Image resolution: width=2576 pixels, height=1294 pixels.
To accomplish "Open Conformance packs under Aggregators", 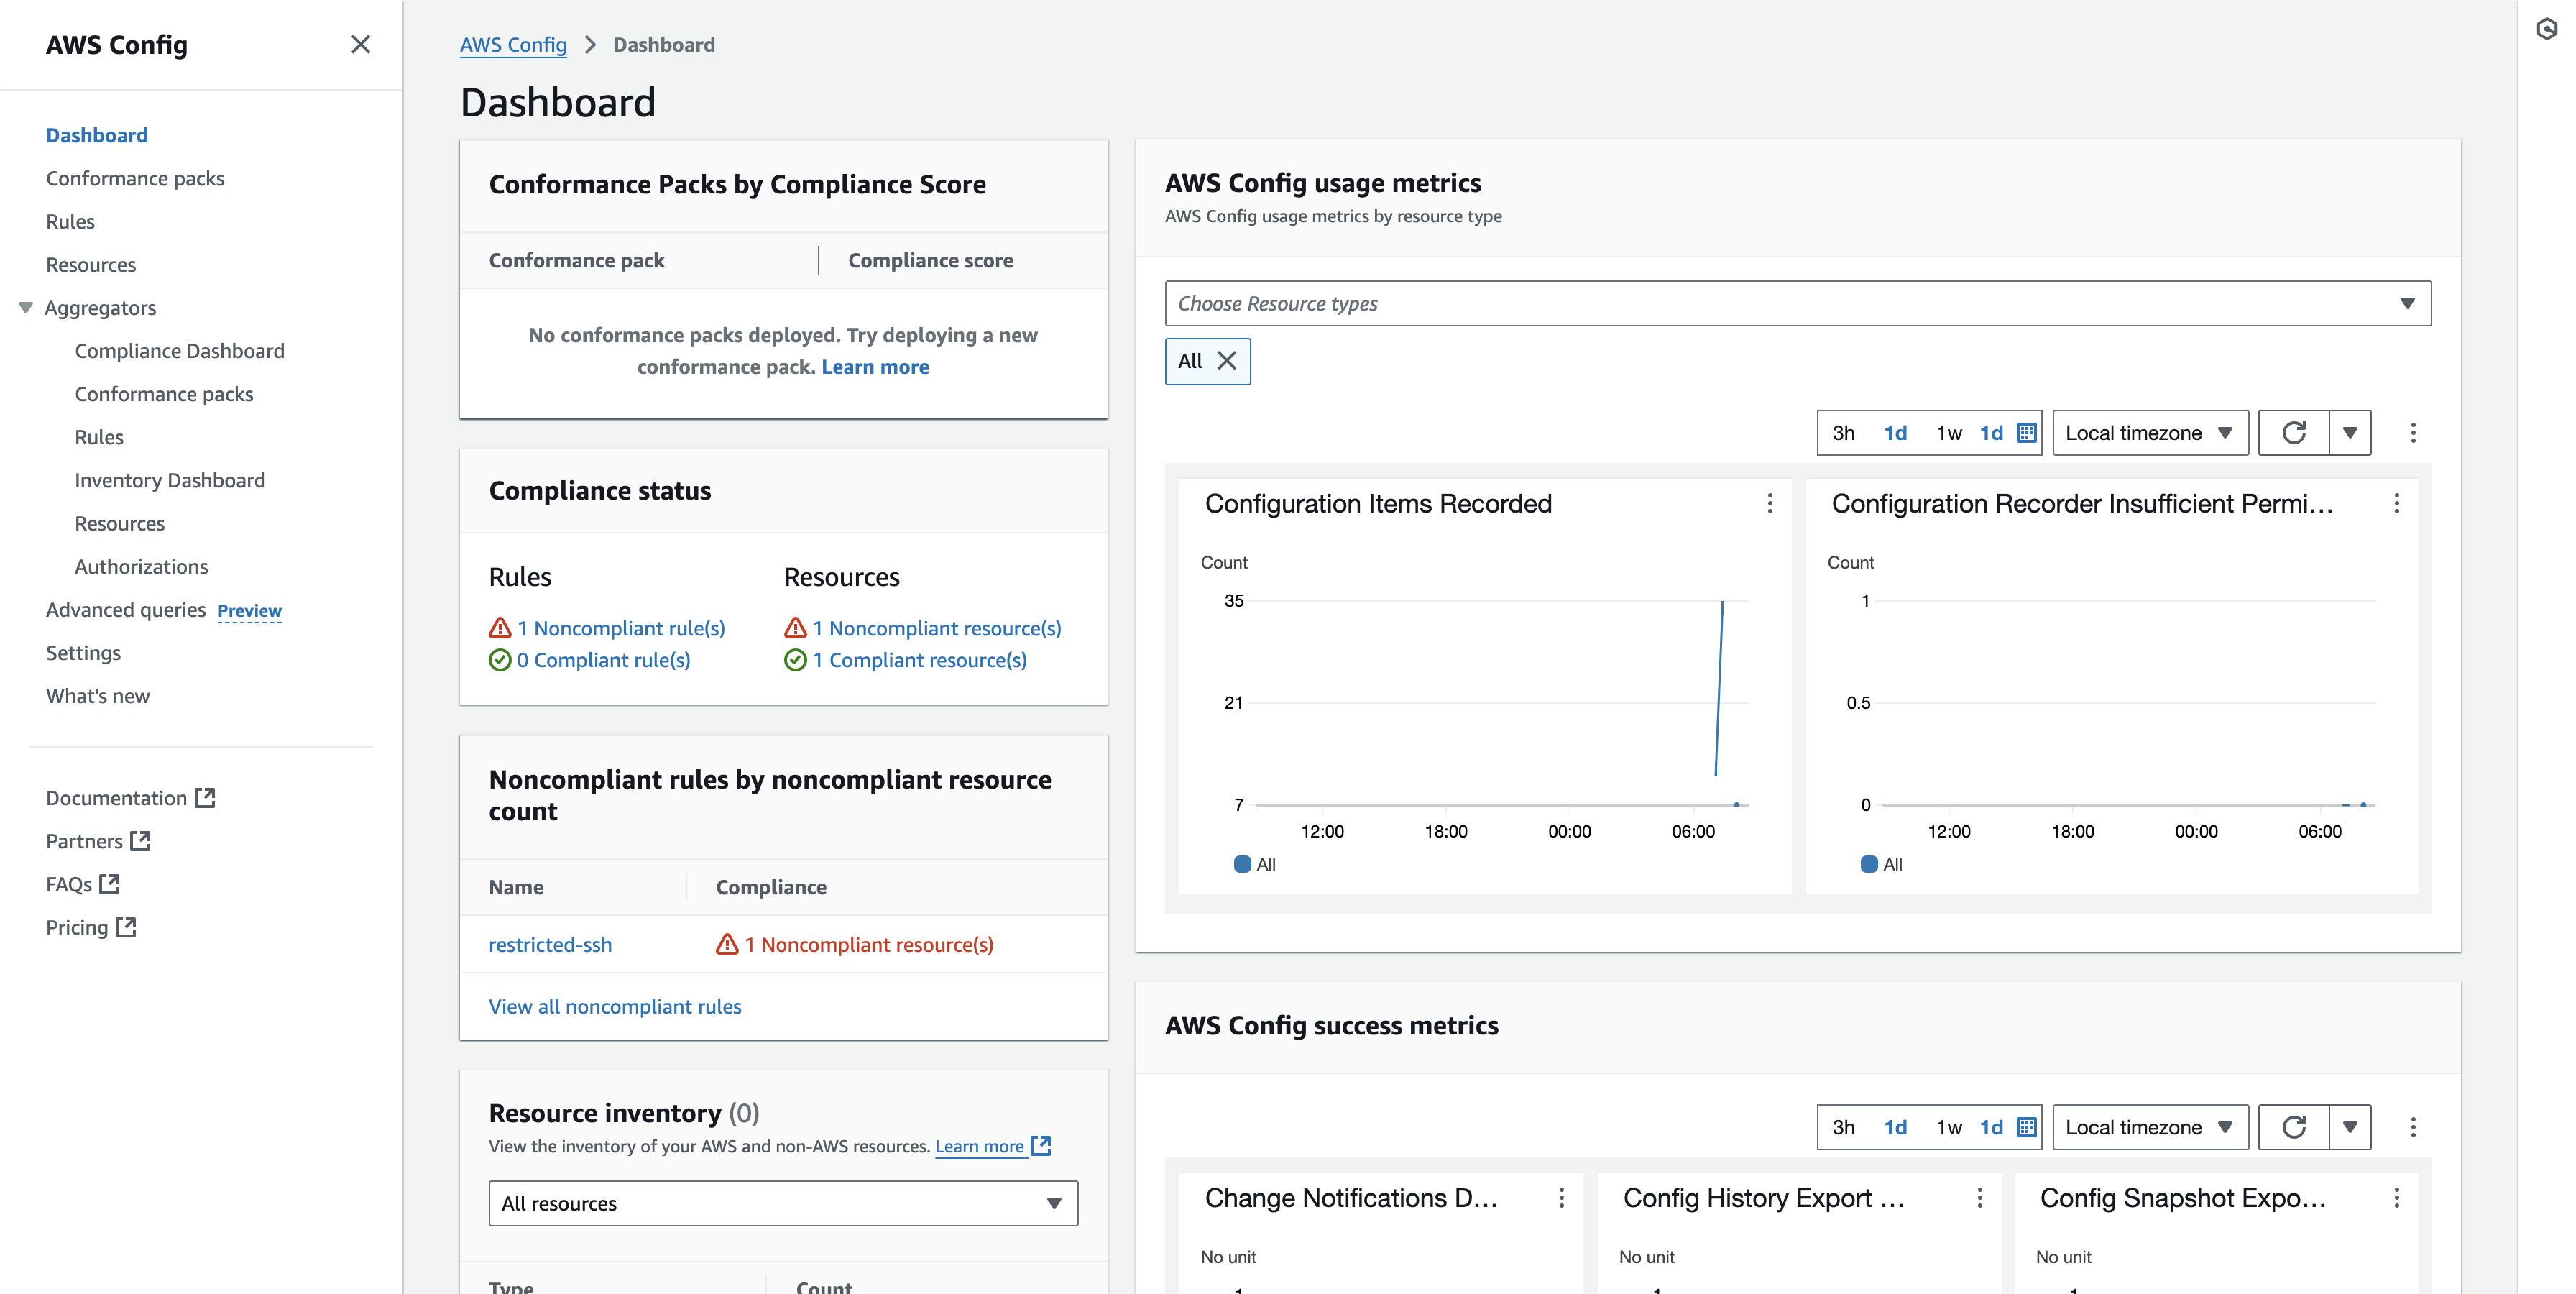I will (x=164, y=394).
